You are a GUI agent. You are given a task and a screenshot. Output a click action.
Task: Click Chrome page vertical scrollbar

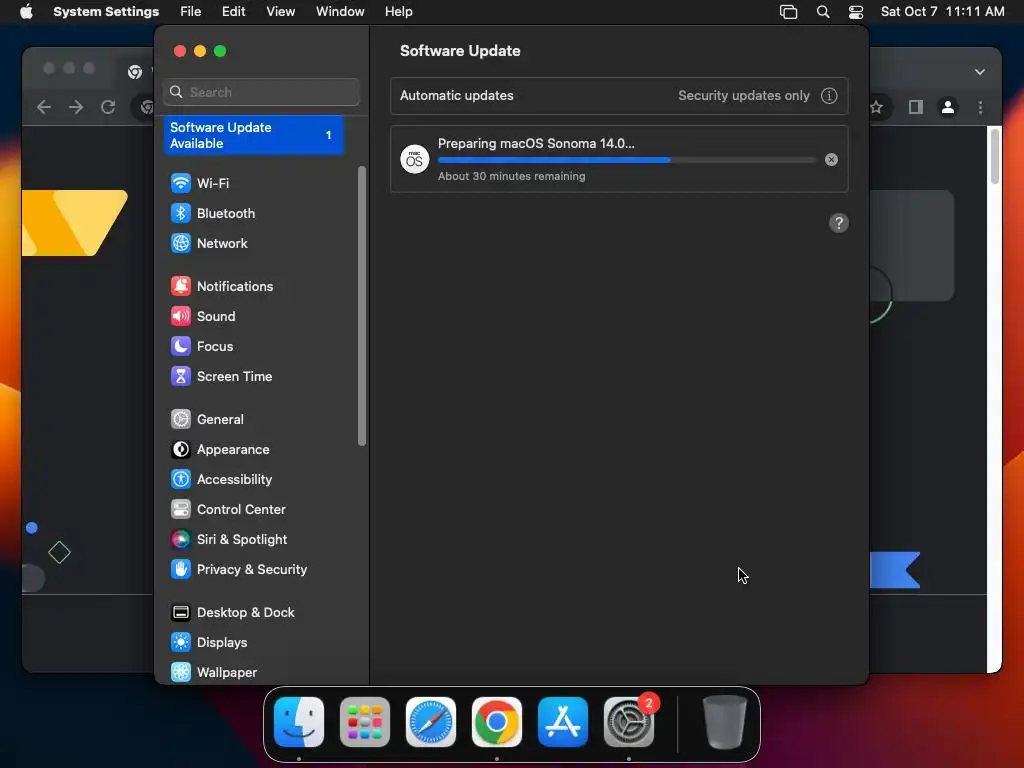[995, 157]
